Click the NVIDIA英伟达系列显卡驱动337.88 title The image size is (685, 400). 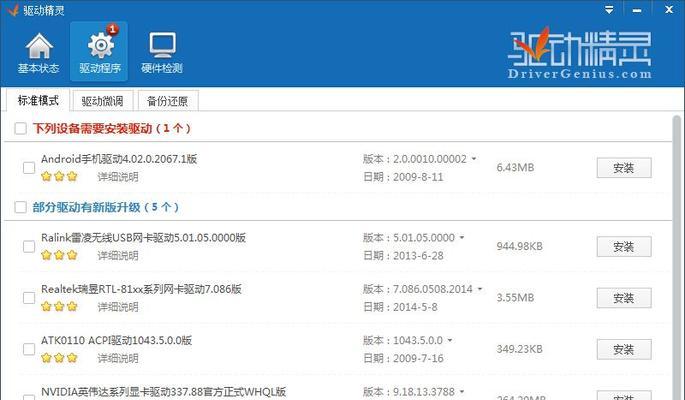tap(163, 392)
